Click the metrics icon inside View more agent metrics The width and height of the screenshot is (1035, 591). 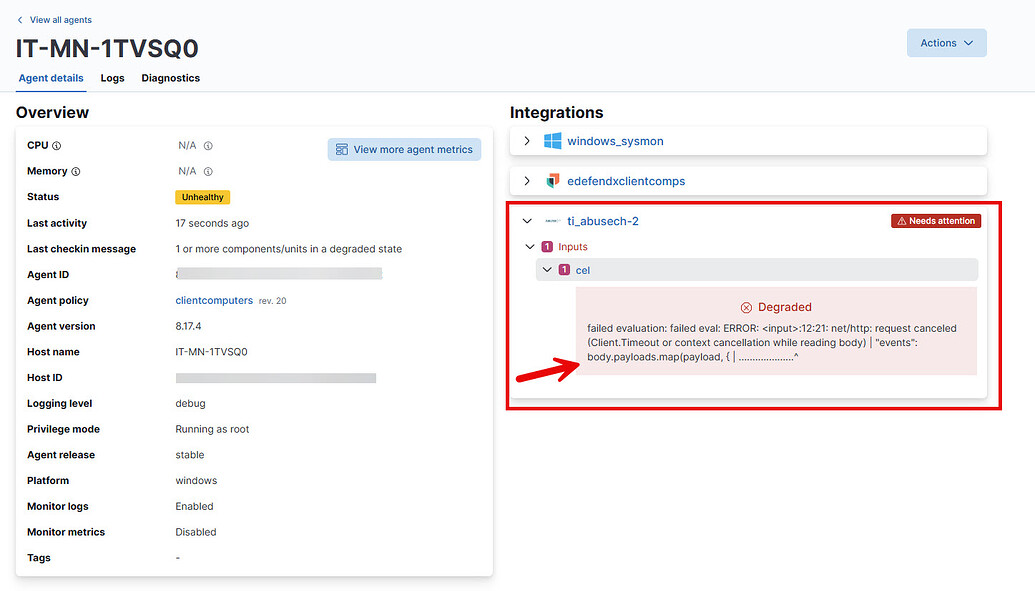pos(341,148)
